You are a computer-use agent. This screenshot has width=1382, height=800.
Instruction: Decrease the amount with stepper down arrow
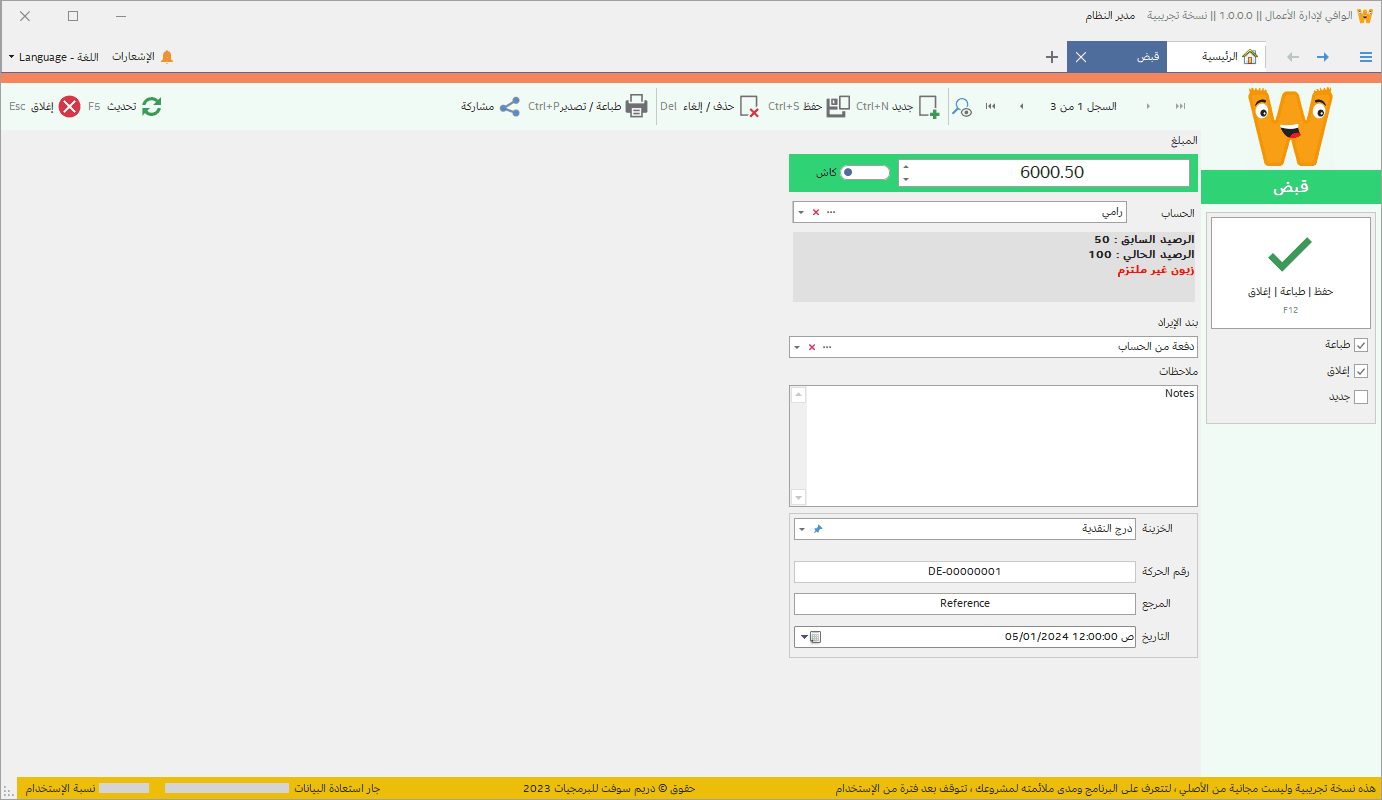point(906,179)
